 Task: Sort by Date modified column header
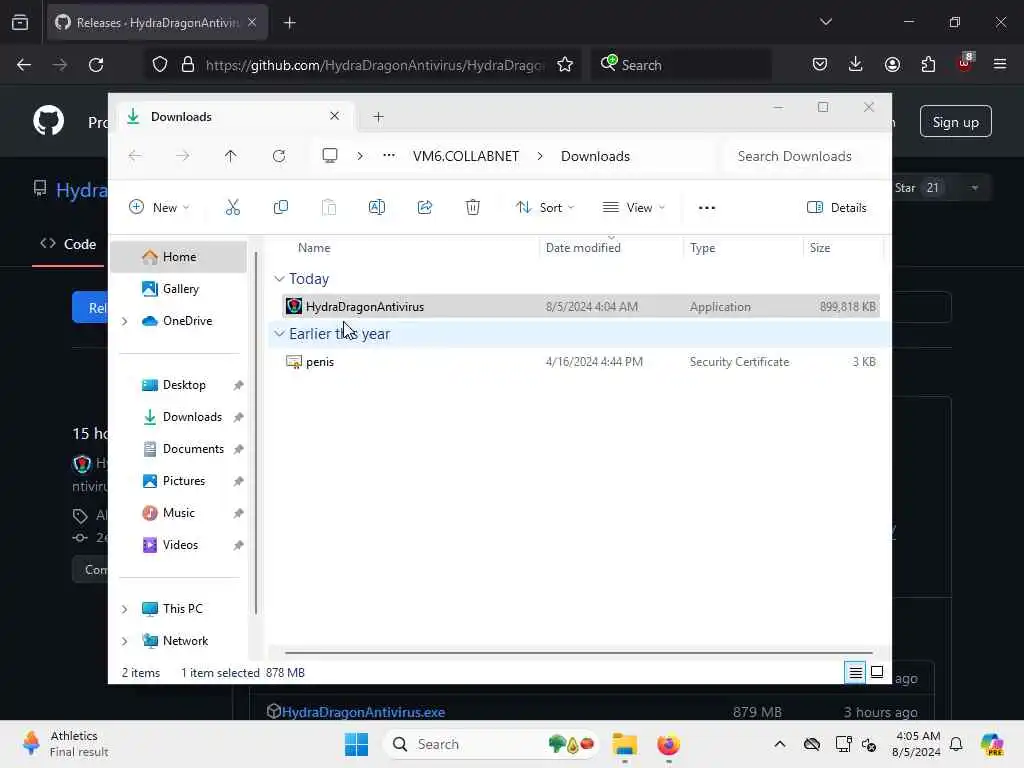pyautogui.click(x=583, y=248)
